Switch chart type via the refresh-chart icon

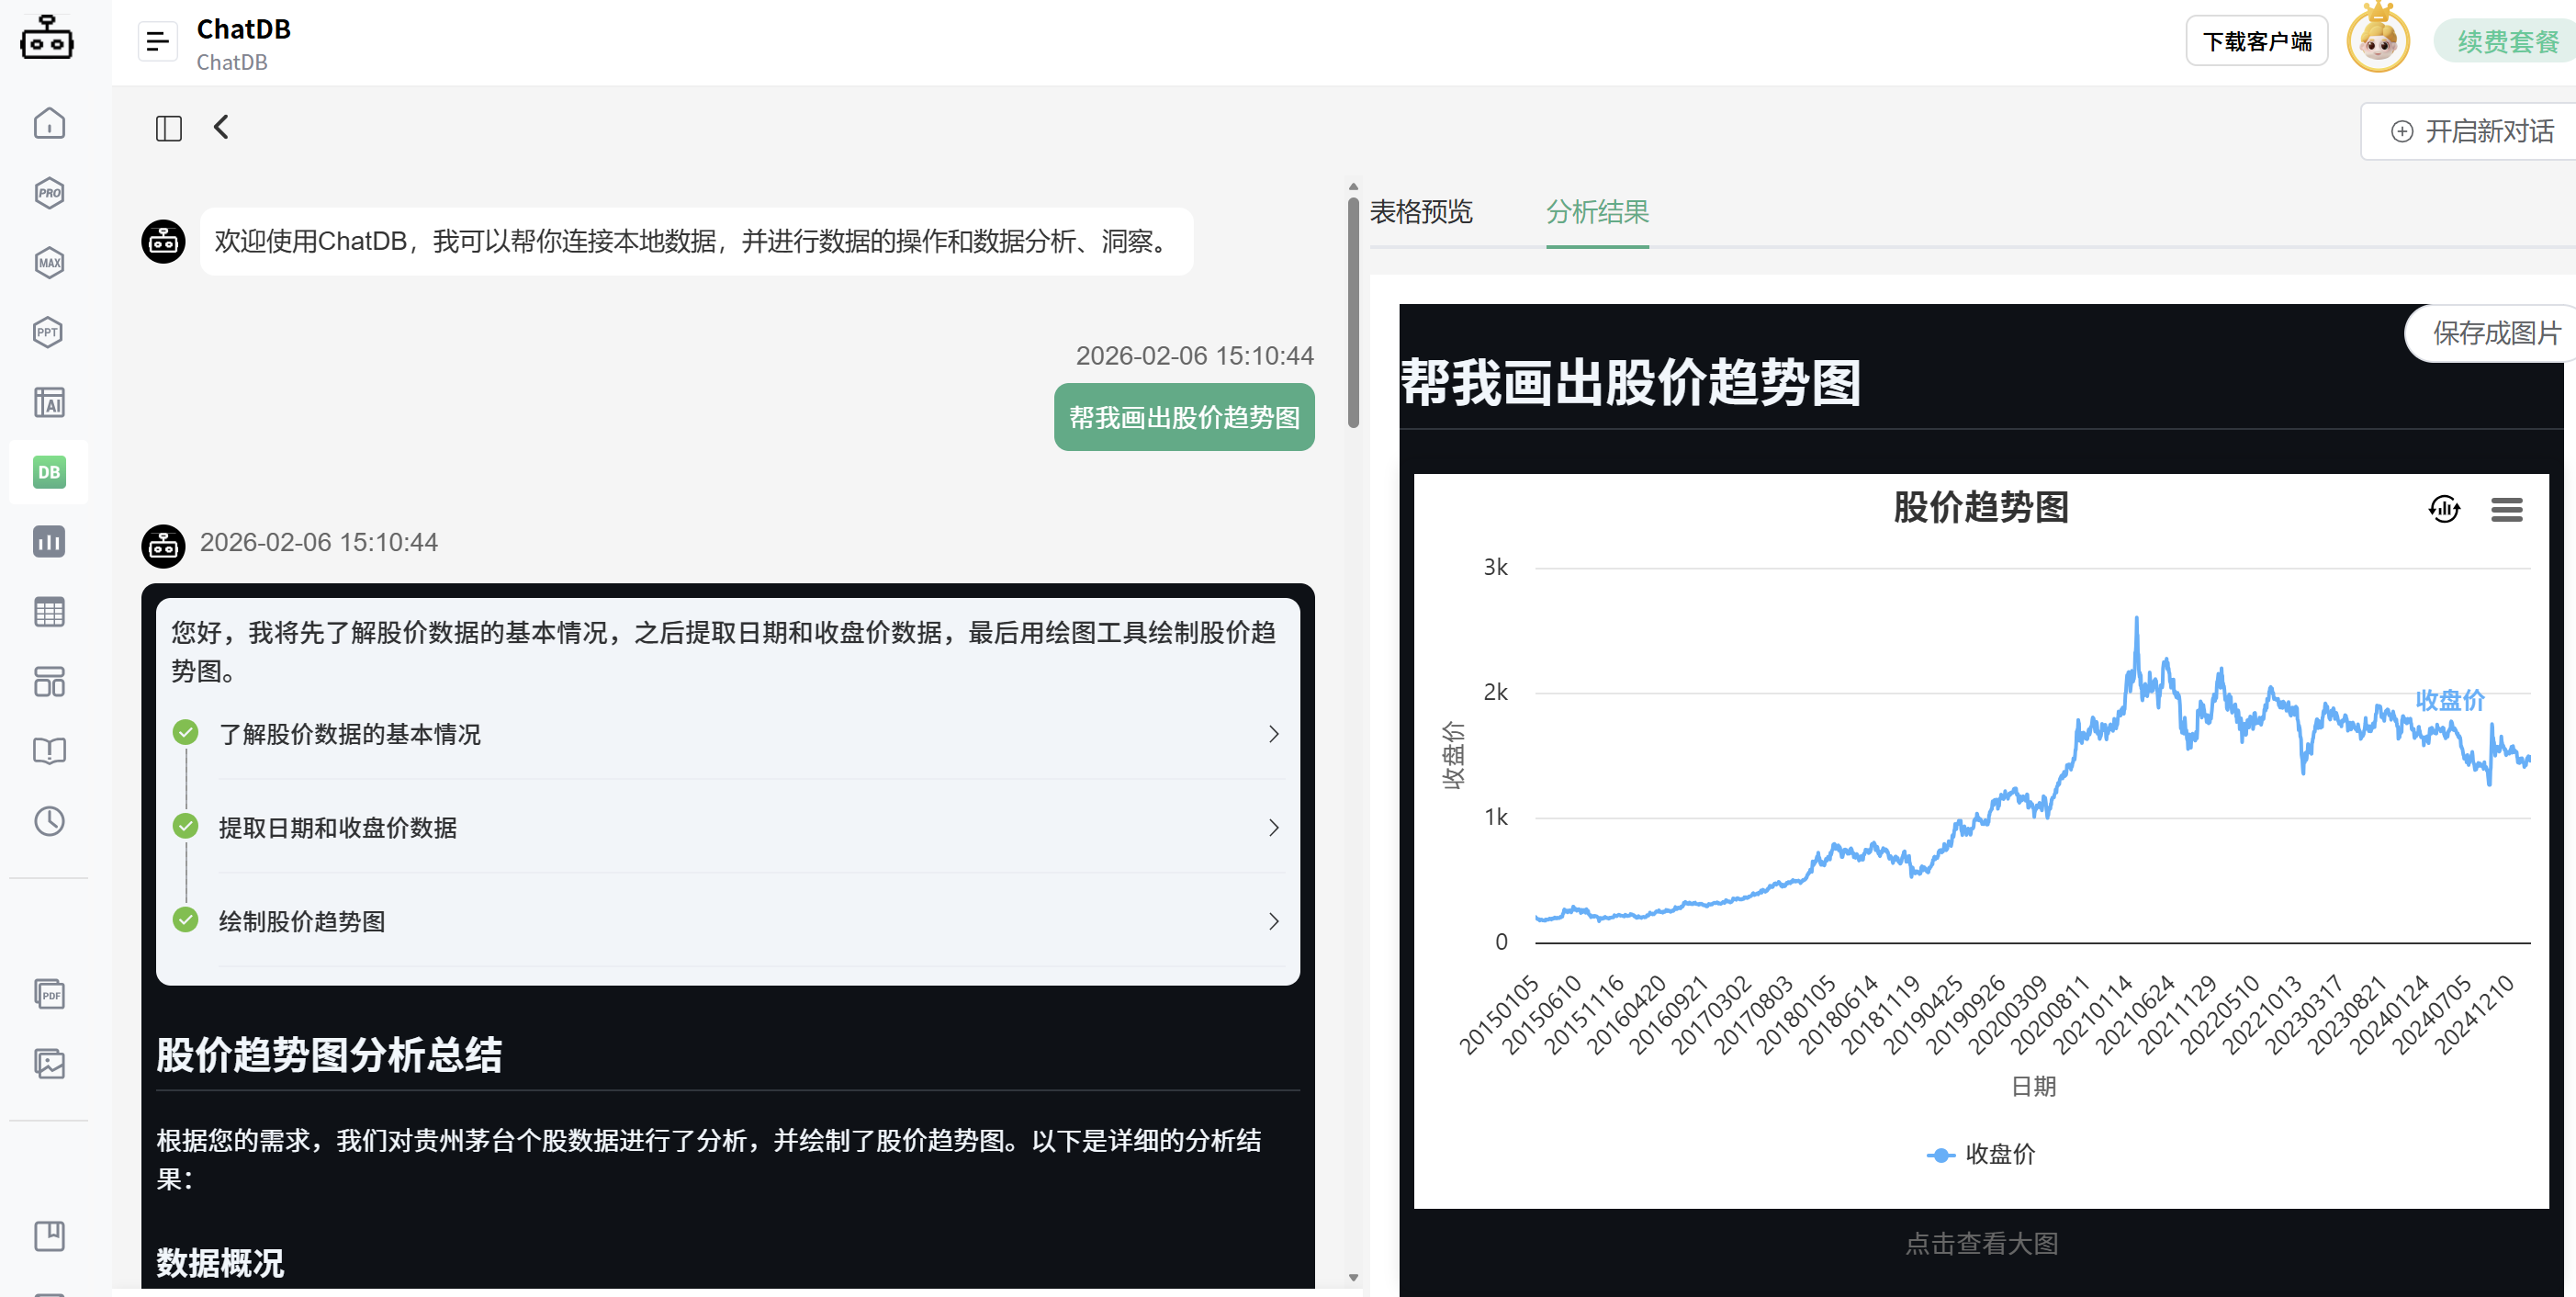coord(2444,510)
